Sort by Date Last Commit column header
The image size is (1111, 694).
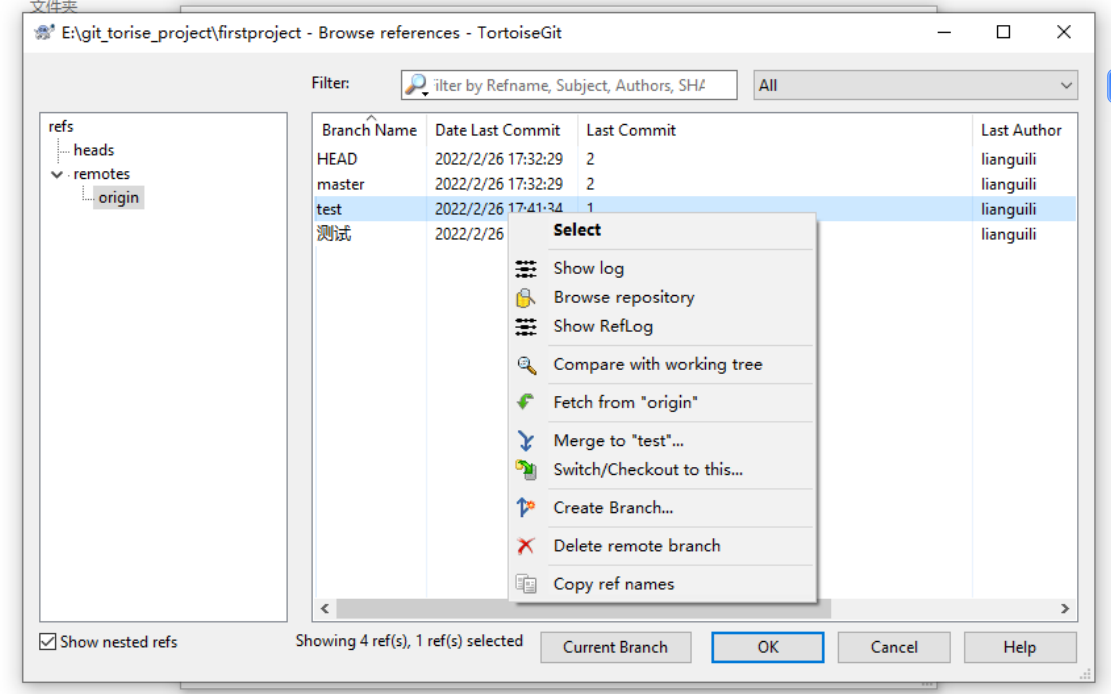tap(497, 130)
